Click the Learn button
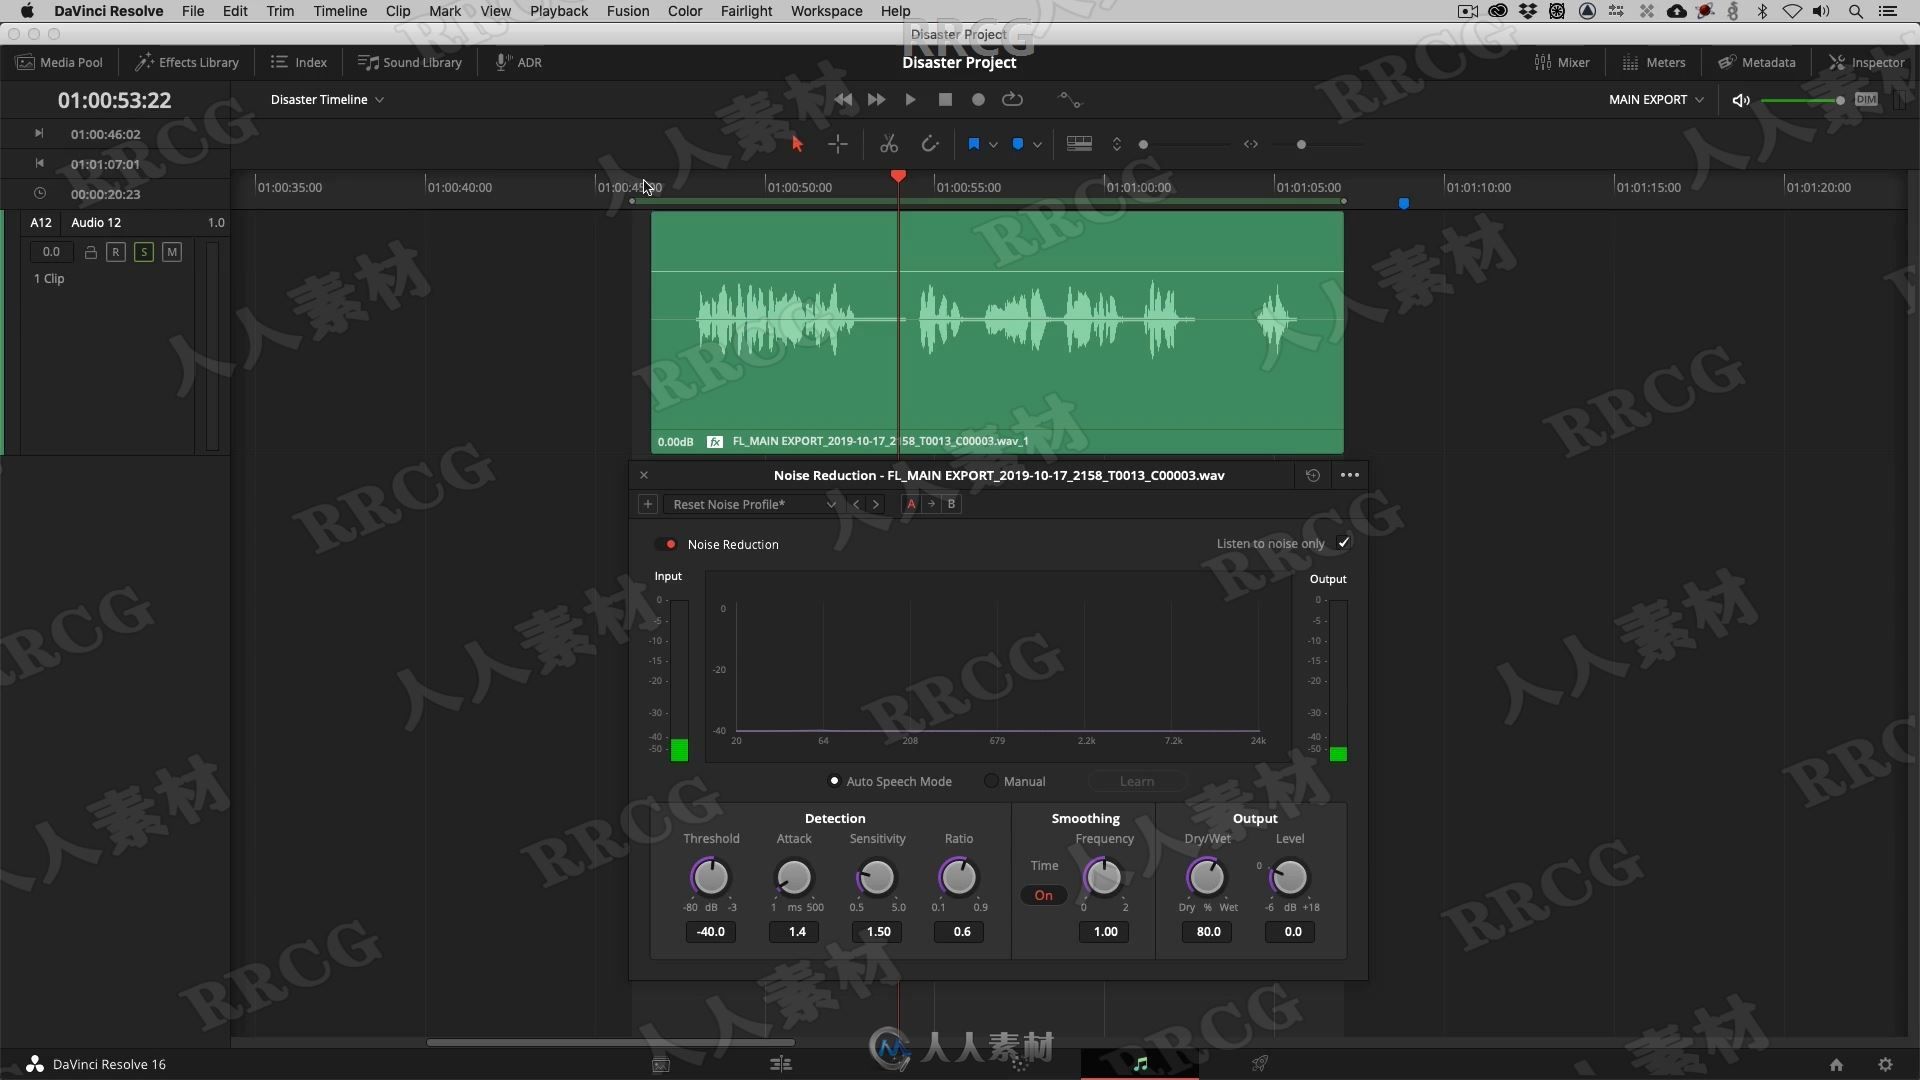The width and height of the screenshot is (1920, 1080). click(1137, 781)
